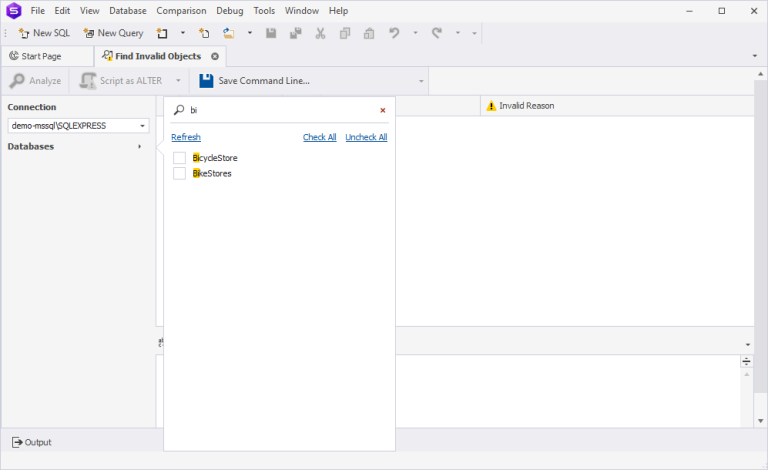Open the Save Command Line dropdown arrow

coord(421,81)
